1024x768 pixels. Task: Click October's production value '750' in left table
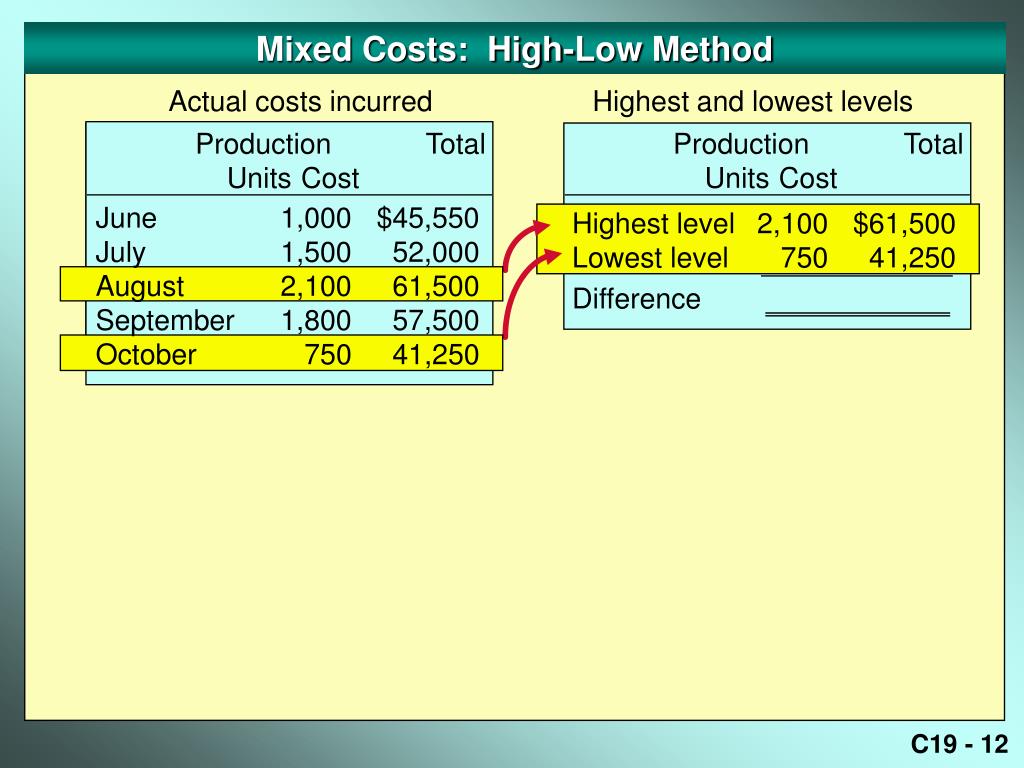tap(328, 355)
